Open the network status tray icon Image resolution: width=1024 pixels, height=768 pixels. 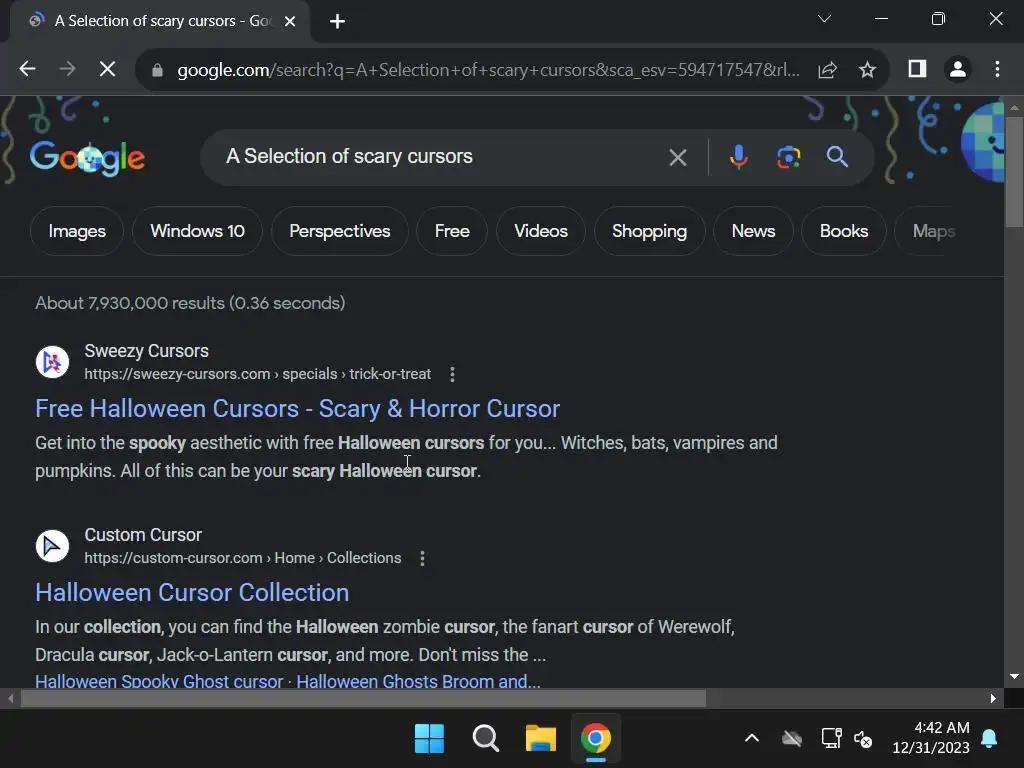(831, 739)
